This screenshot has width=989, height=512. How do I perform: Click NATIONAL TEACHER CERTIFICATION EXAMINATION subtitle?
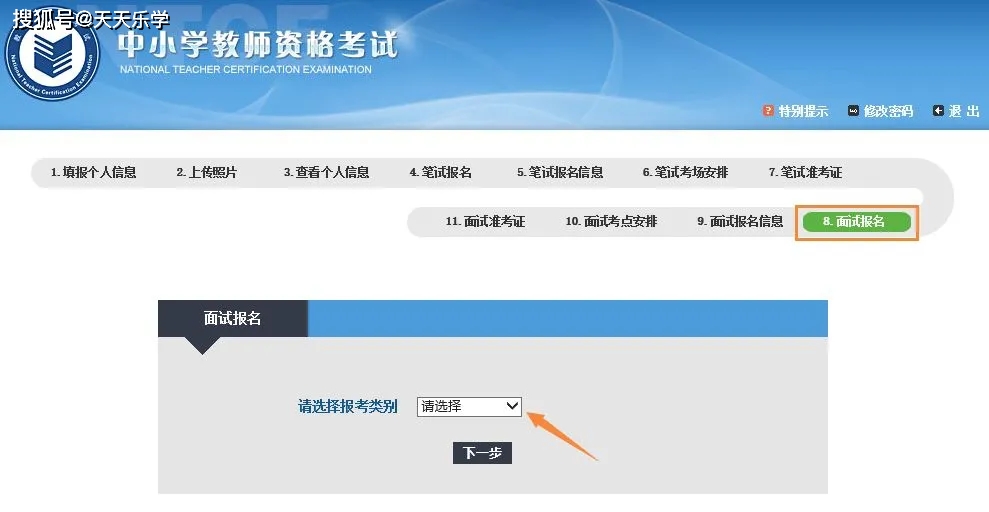tap(245, 69)
